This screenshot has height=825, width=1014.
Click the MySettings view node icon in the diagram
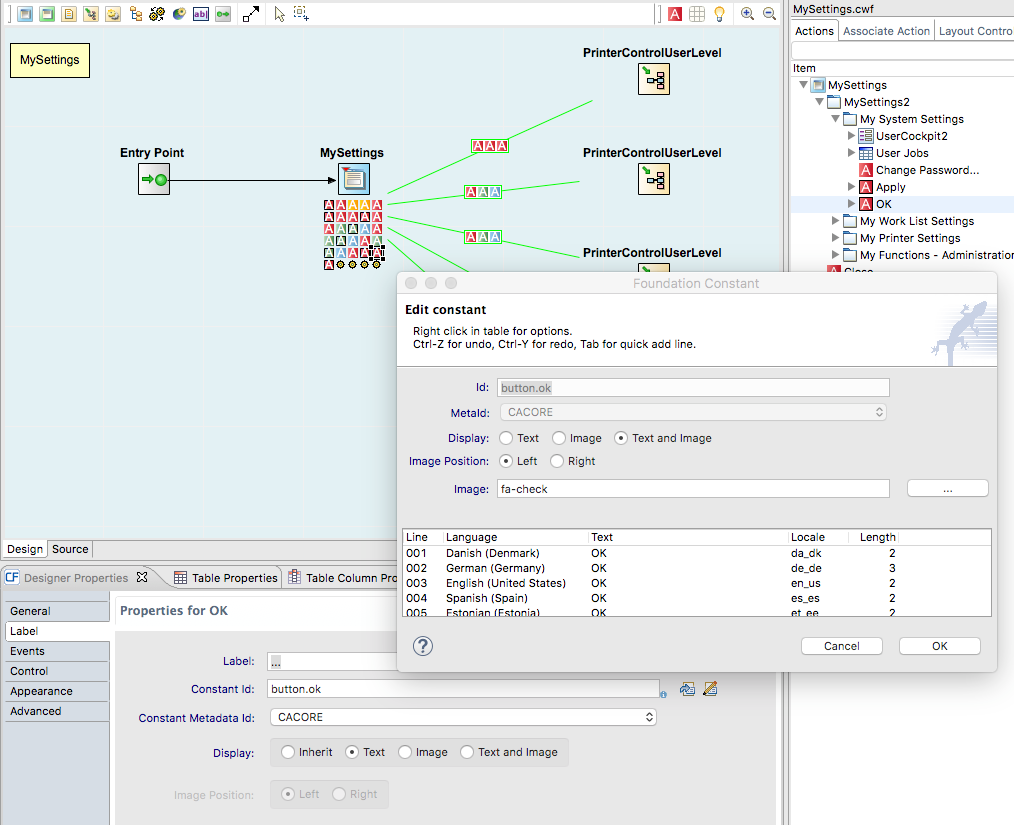coord(354,179)
